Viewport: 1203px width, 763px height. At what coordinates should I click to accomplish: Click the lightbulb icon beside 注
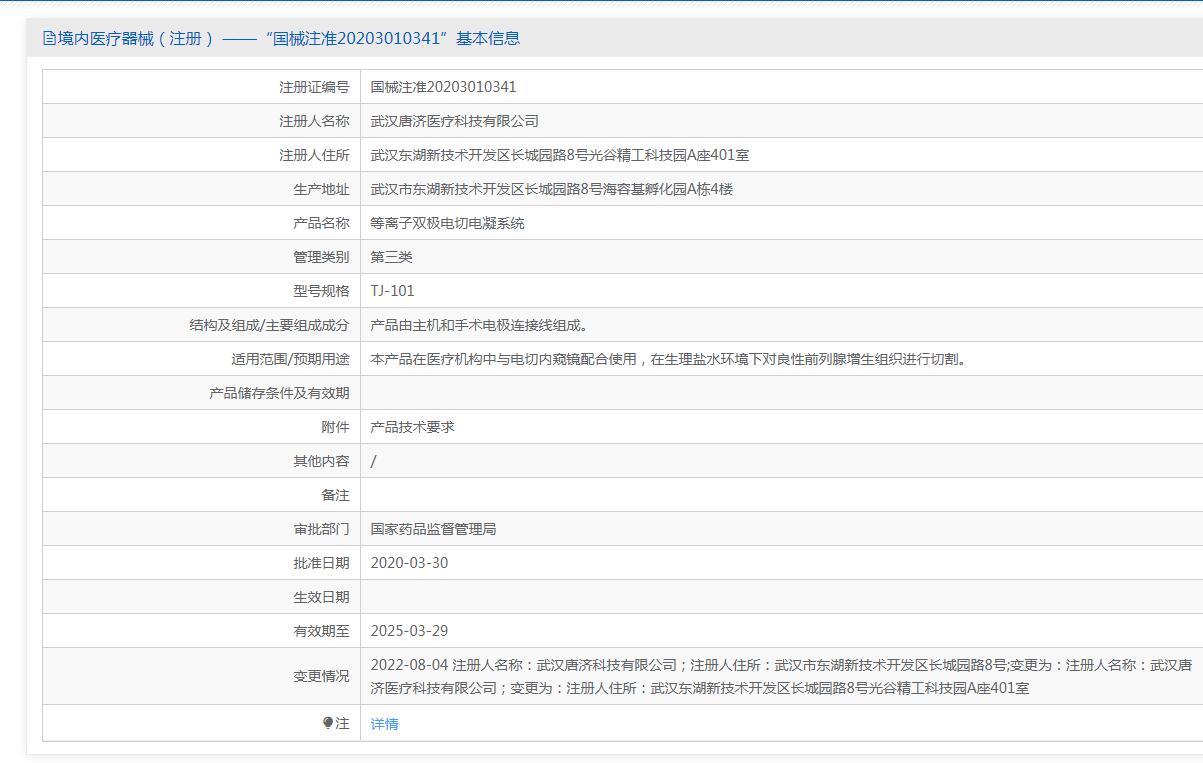(328, 723)
